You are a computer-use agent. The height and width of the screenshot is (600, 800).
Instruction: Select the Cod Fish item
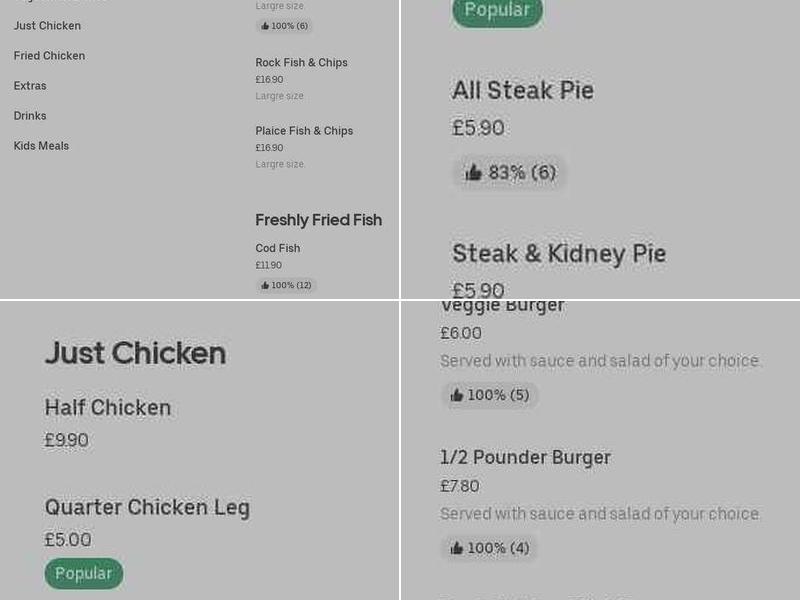(x=277, y=248)
